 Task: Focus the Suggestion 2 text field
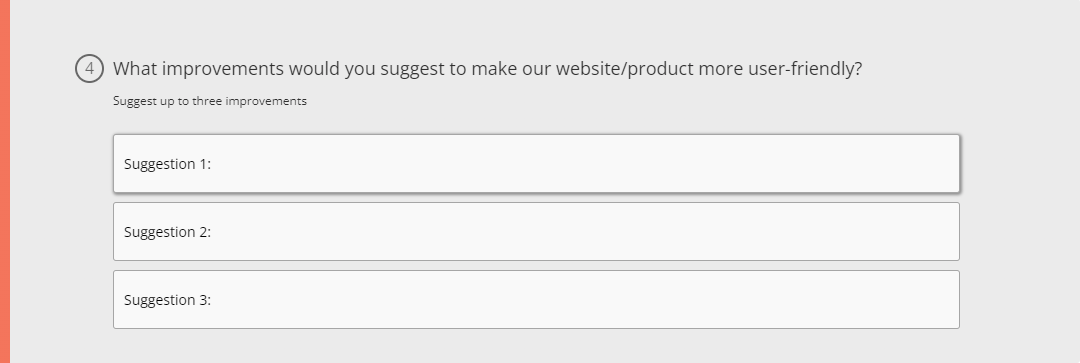[536, 231]
